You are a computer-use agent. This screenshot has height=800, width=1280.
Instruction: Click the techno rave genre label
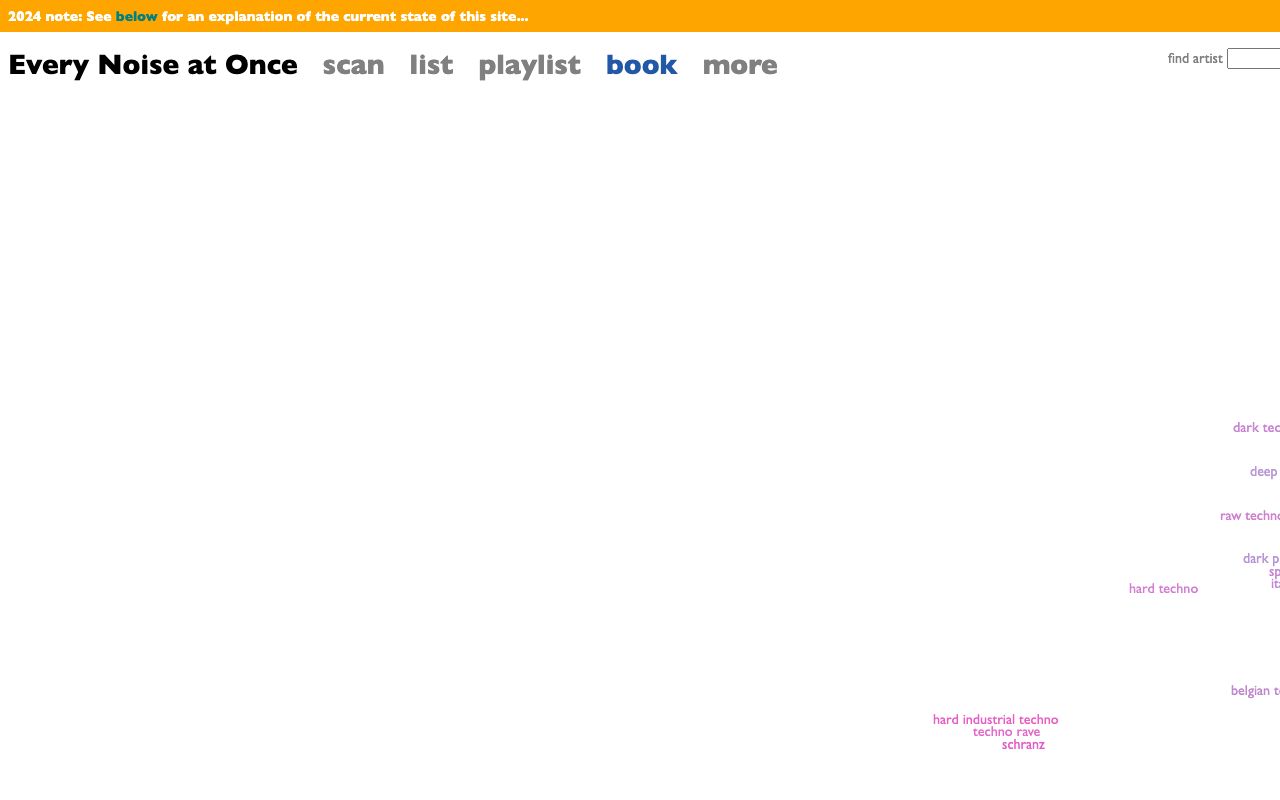click(x=1006, y=731)
